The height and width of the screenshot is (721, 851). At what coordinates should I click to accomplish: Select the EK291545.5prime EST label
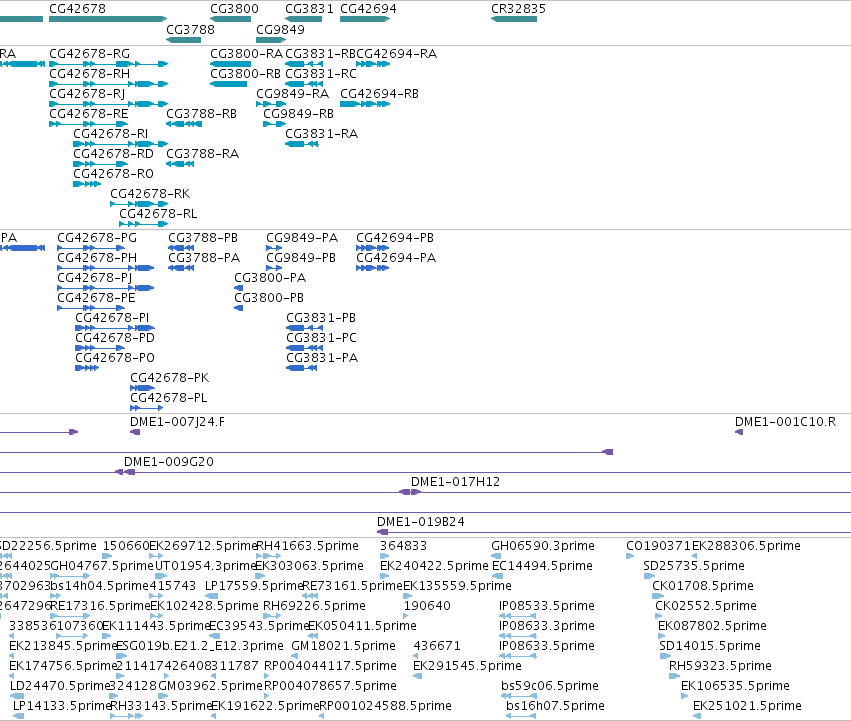(467, 667)
